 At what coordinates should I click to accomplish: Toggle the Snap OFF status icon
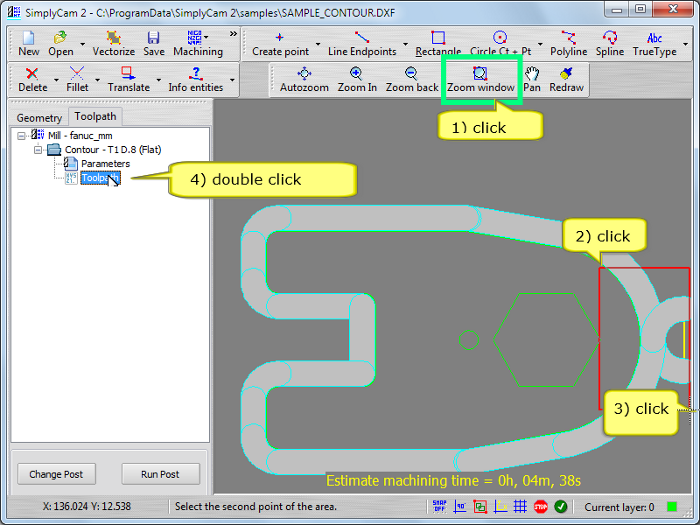pyautogui.click(x=439, y=507)
